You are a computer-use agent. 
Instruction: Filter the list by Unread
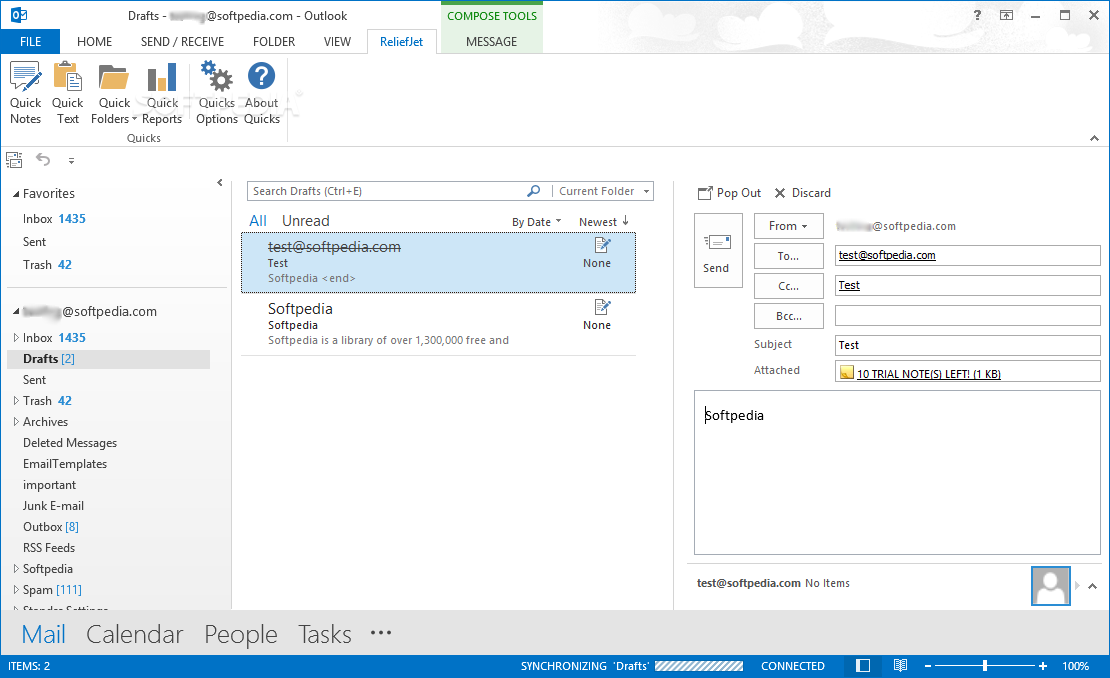[306, 221]
